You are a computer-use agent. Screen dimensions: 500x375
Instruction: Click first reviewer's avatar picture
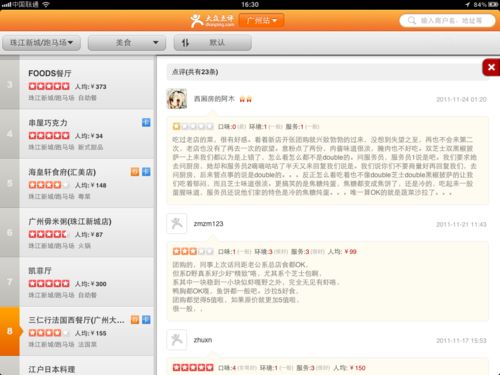(x=177, y=99)
